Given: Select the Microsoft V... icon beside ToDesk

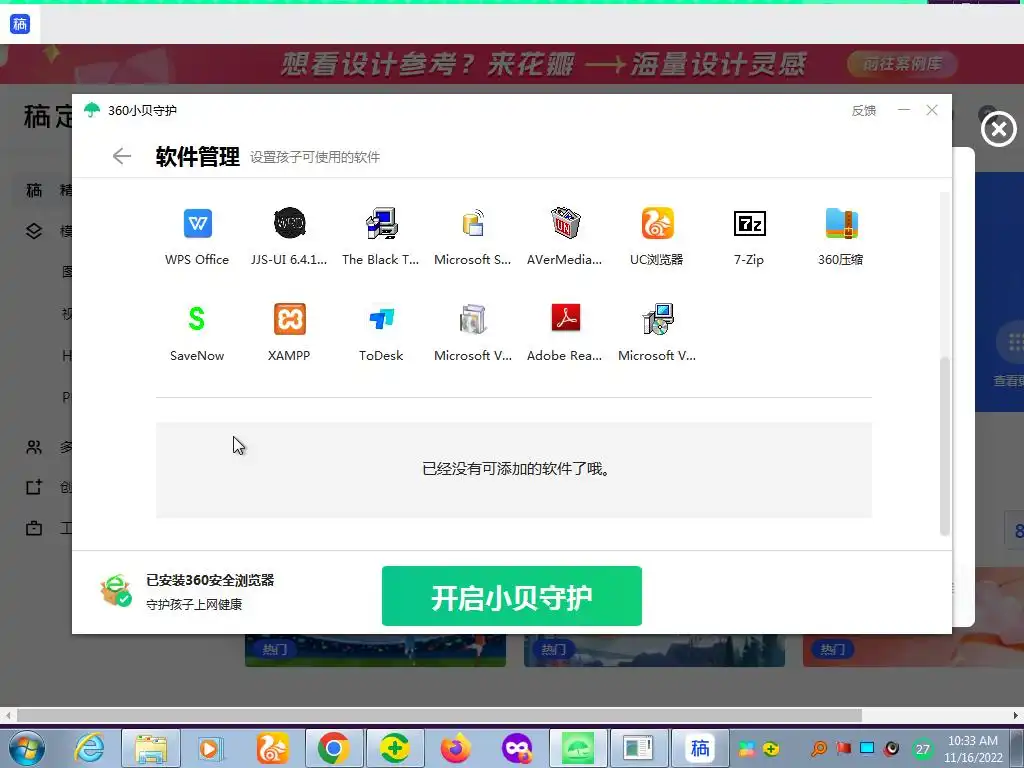Looking at the screenshot, I should [x=473, y=319].
